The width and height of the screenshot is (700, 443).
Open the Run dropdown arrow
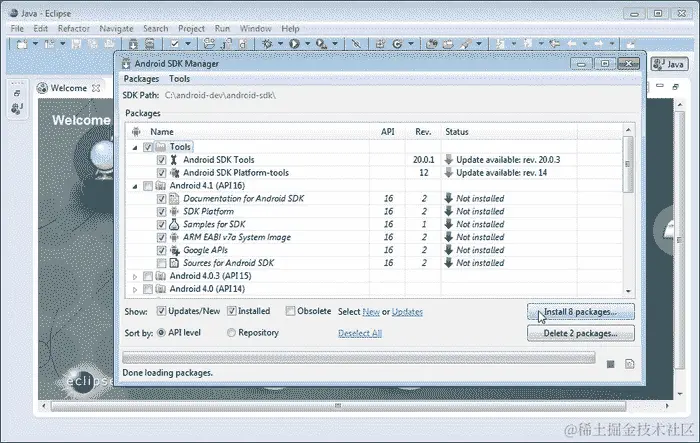pyautogui.click(x=308, y=44)
